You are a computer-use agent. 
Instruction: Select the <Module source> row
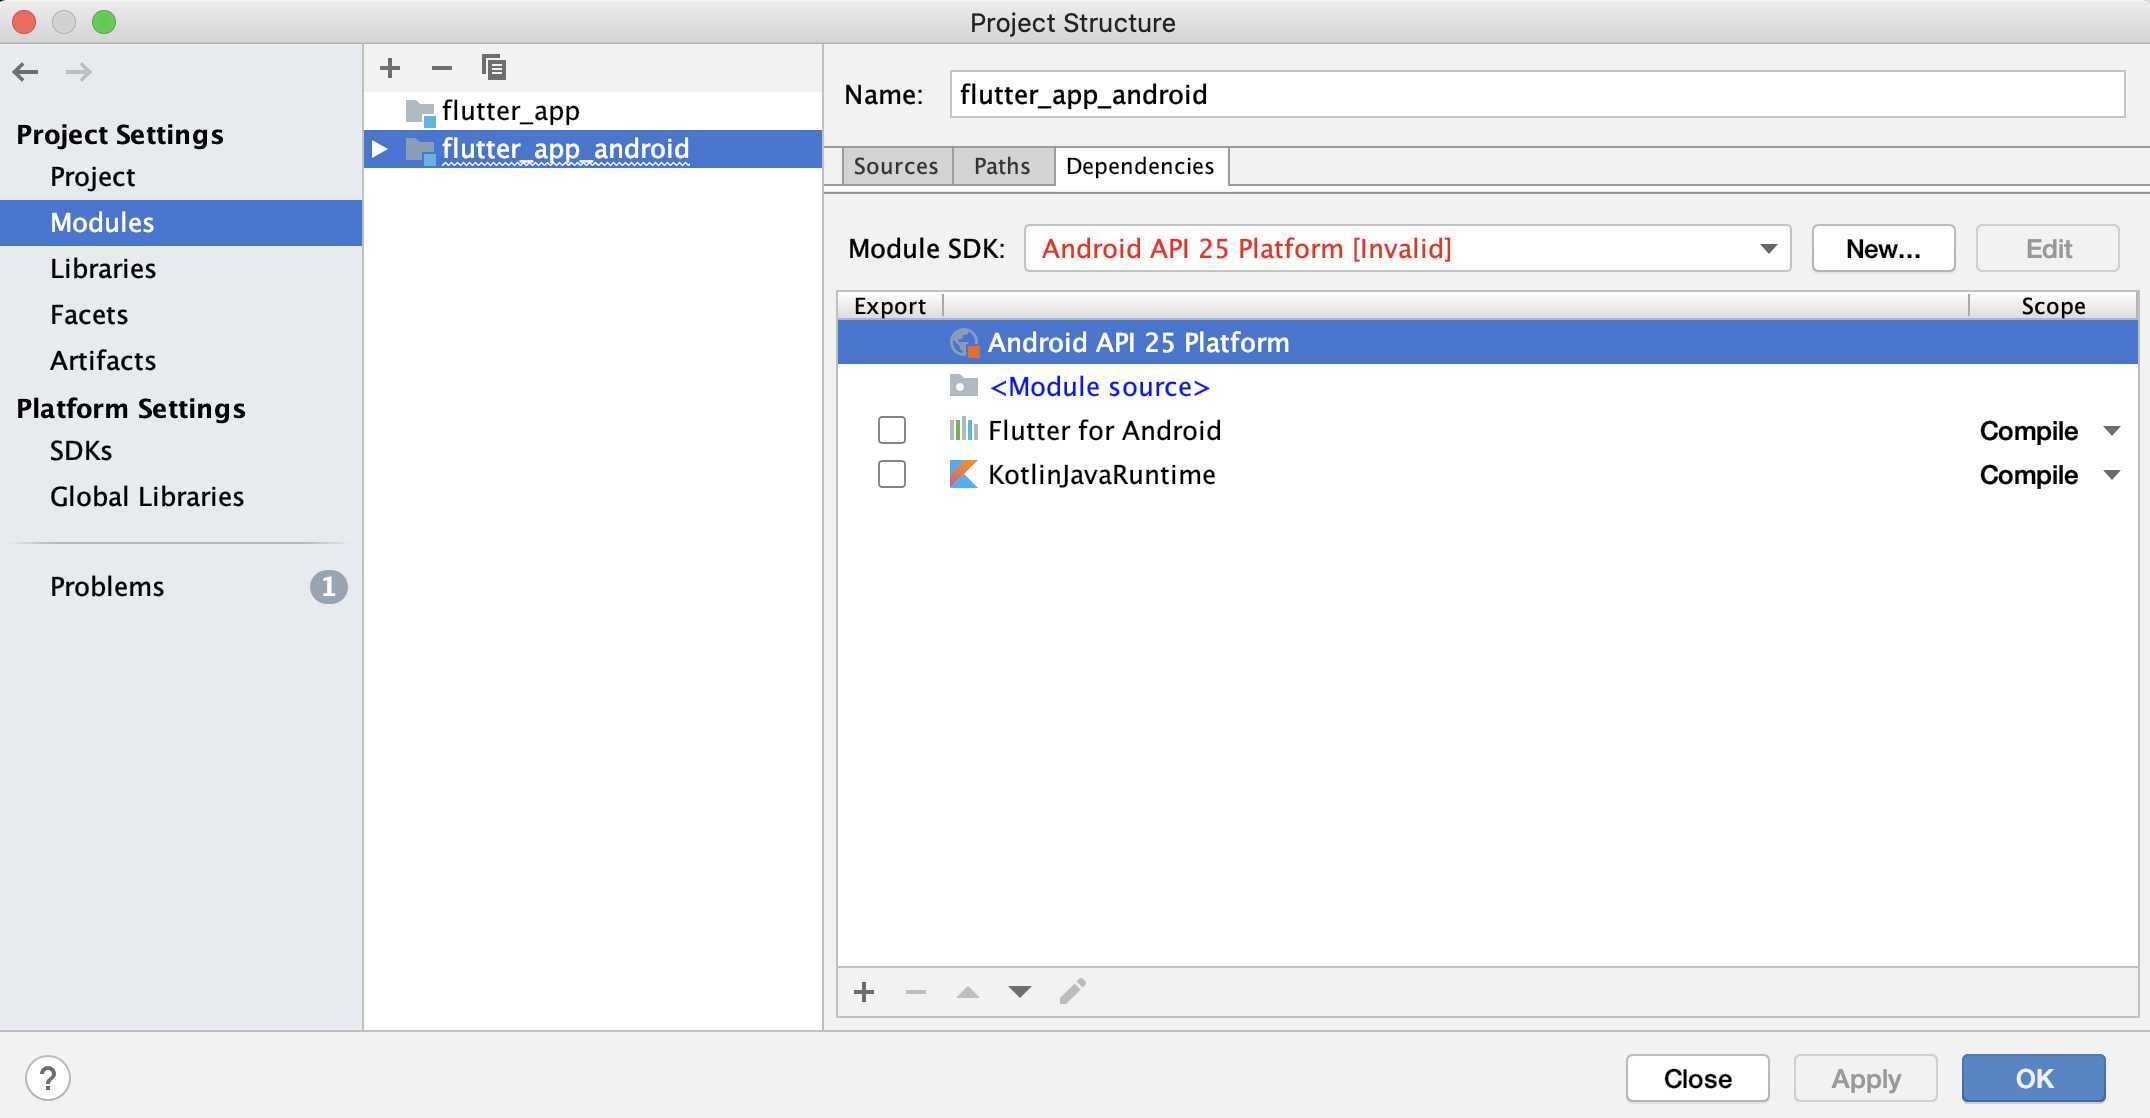[1488, 386]
